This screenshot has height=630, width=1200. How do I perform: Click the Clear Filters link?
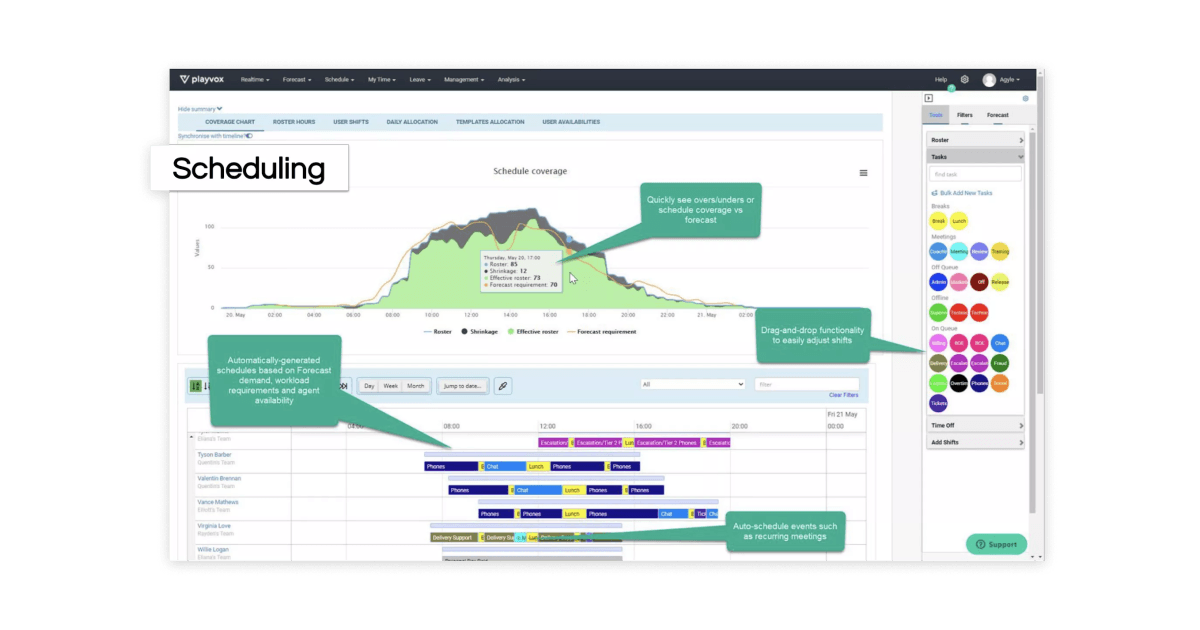pyautogui.click(x=844, y=395)
